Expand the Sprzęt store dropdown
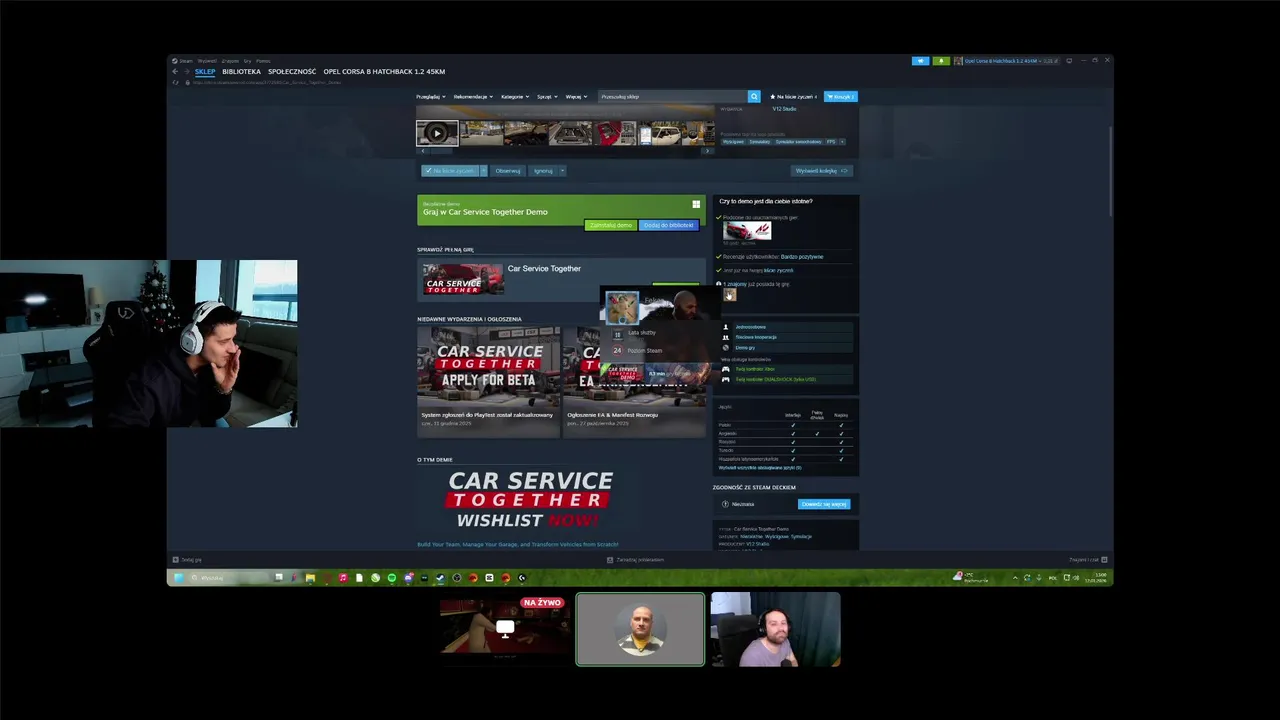Image resolution: width=1280 pixels, height=720 pixels. [x=548, y=97]
